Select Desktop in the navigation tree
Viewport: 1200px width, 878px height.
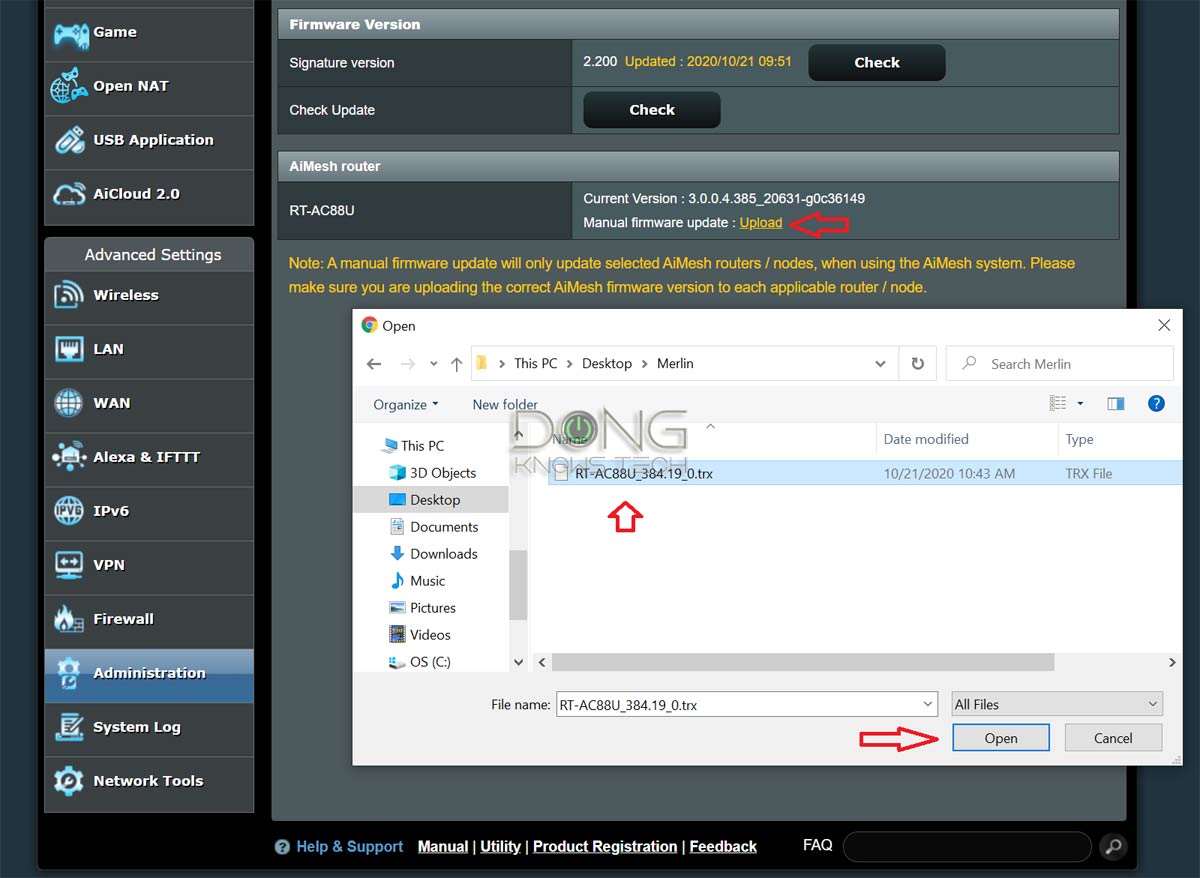coord(424,500)
